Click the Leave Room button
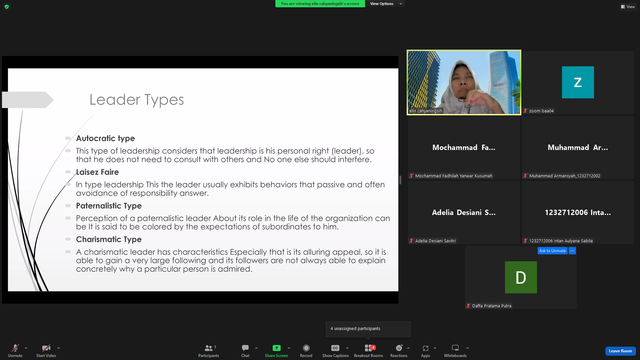Screen dimensions: 640x360 (620, 351)
